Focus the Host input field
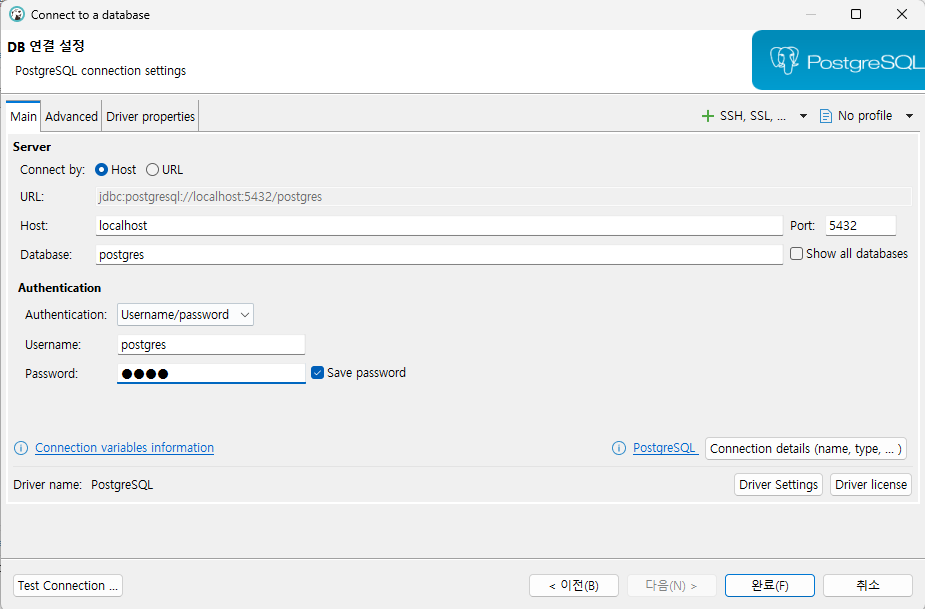The width and height of the screenshot is (925, 609). 439,225
